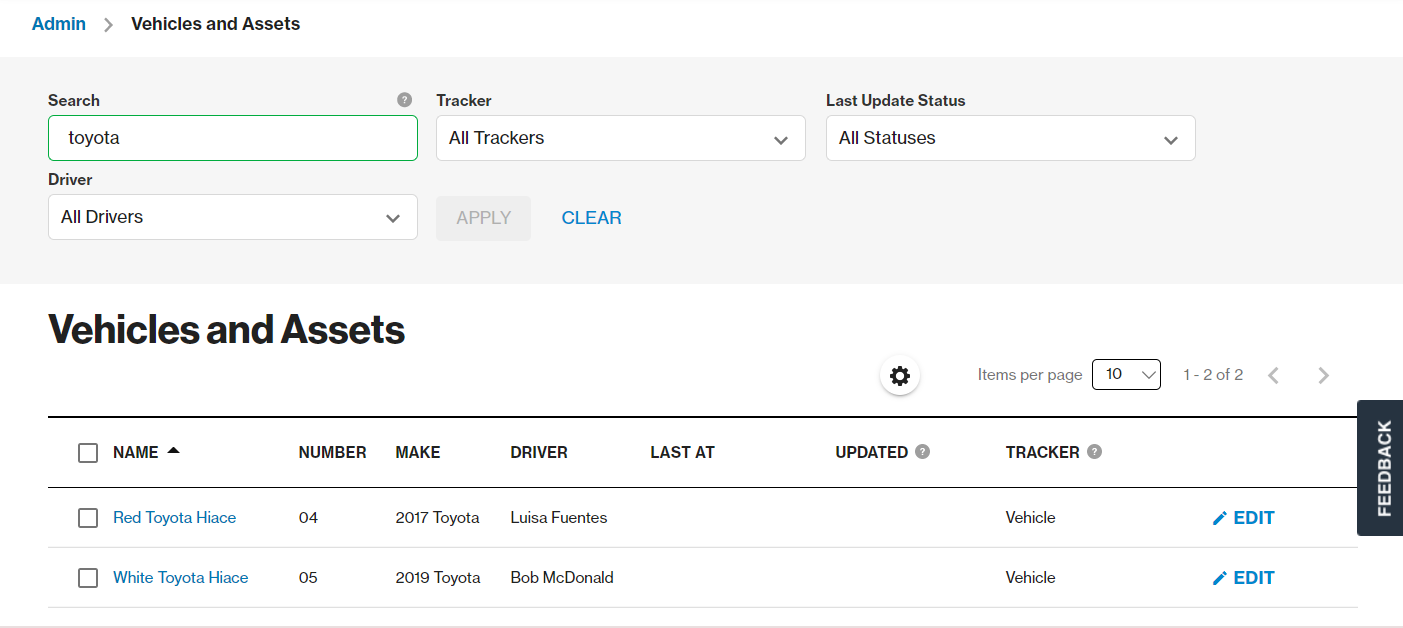
Task: Open the All Trackers dropdown
Action: tap(621, 138)
